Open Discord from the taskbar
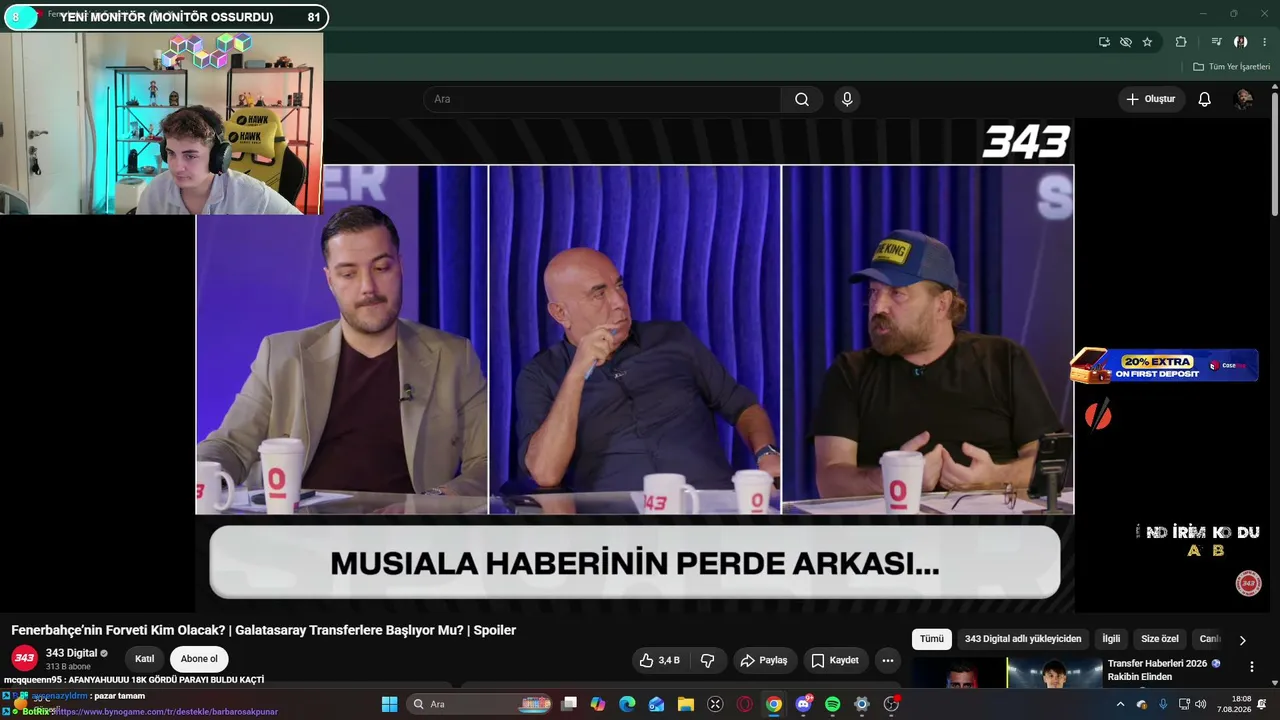 point(803,704)
